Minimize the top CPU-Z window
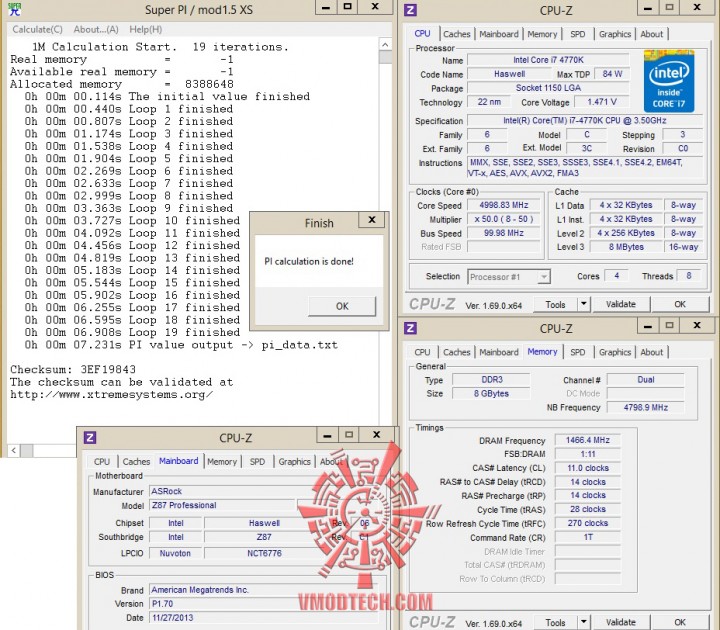The image size is (720, 630). click(648, 8)
